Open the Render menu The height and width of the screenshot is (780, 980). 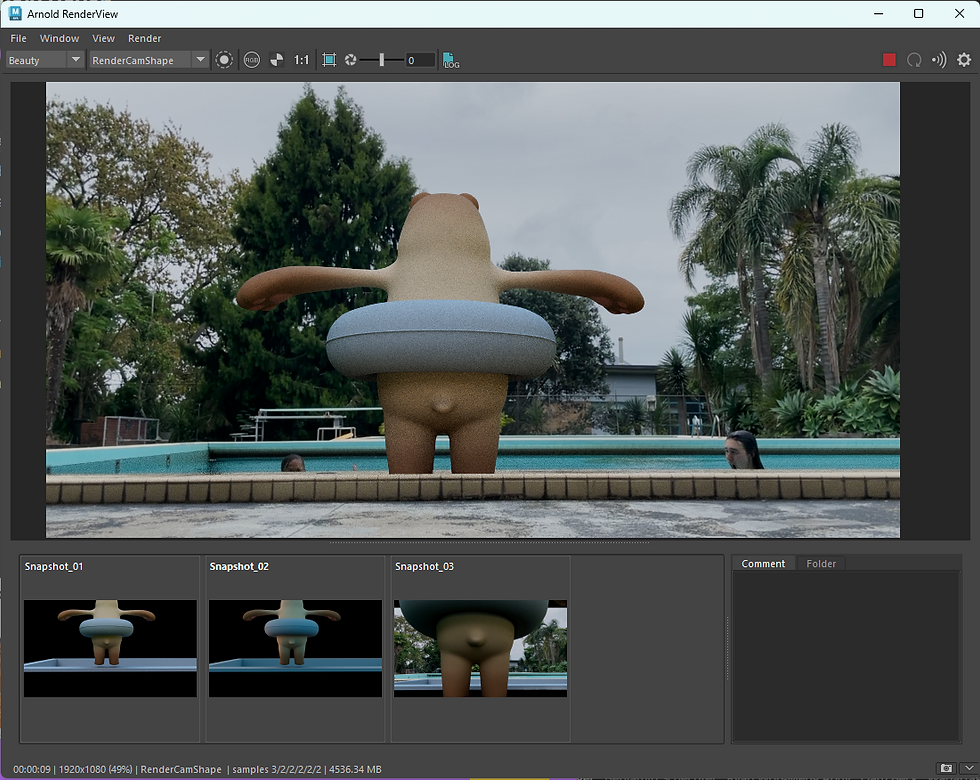point(144,38)
